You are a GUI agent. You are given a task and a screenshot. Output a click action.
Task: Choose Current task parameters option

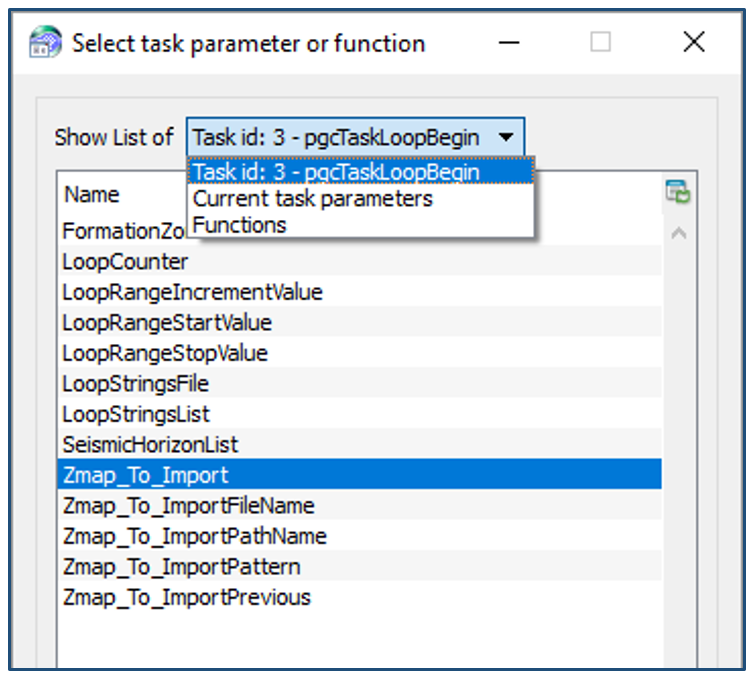point(312,199)
